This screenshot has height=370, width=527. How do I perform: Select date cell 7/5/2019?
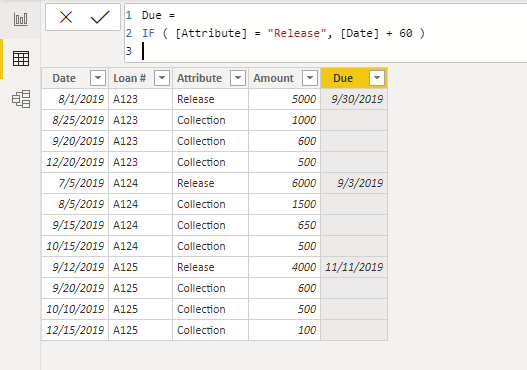(x=75, y=183)
